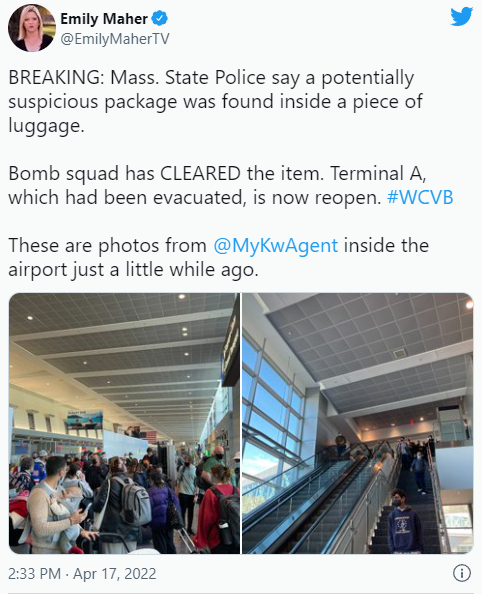Click the gray backpack in left photo
482x594 pixels.
(x=133, y=502)
